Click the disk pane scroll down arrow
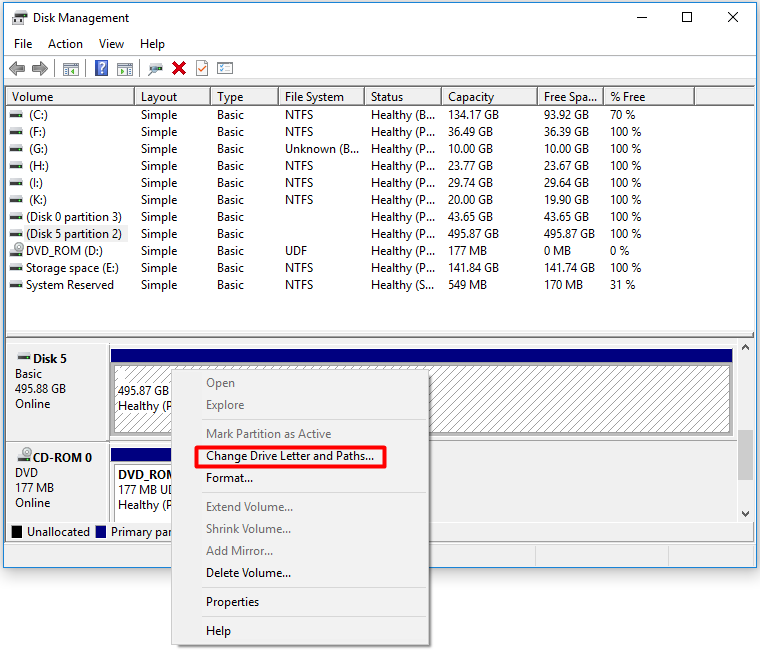The width and height of the screenshot is (760, 650). [x=745, y=514]
